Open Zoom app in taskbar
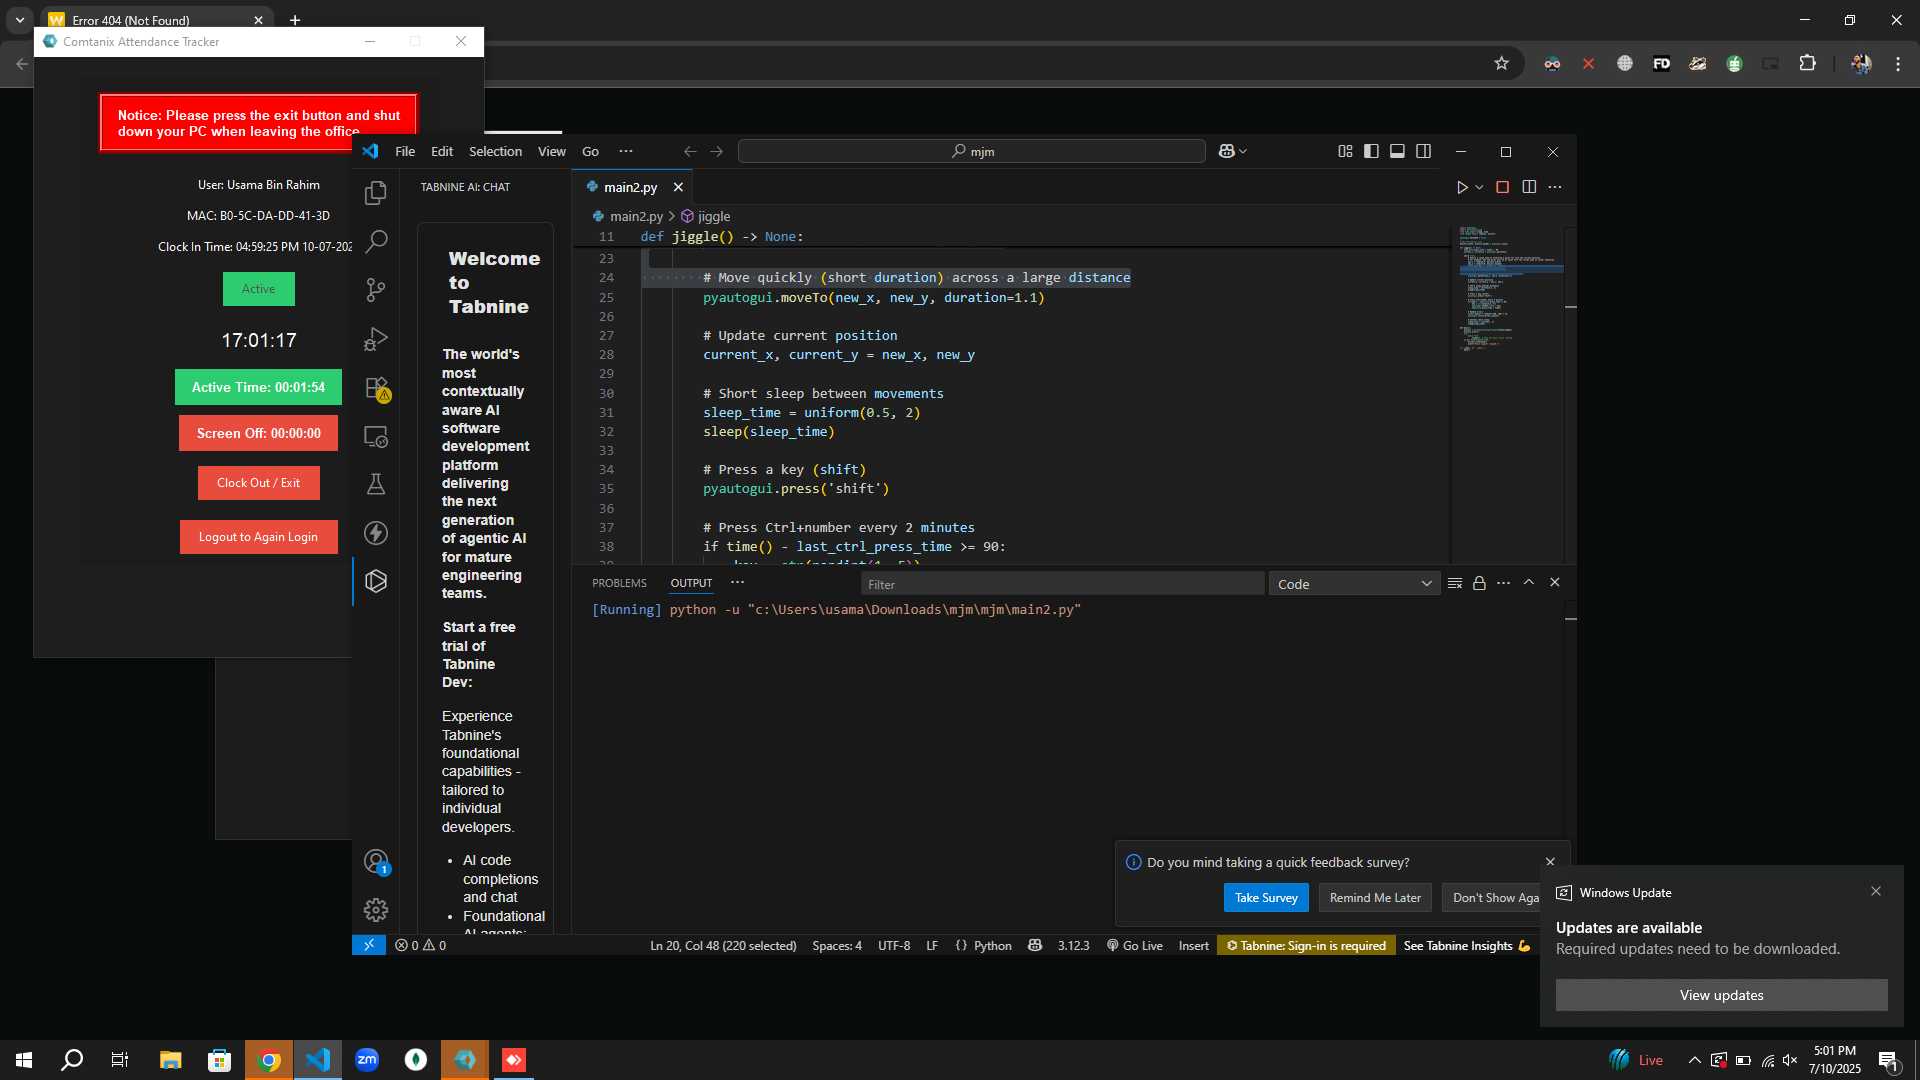 [367, 1060]
